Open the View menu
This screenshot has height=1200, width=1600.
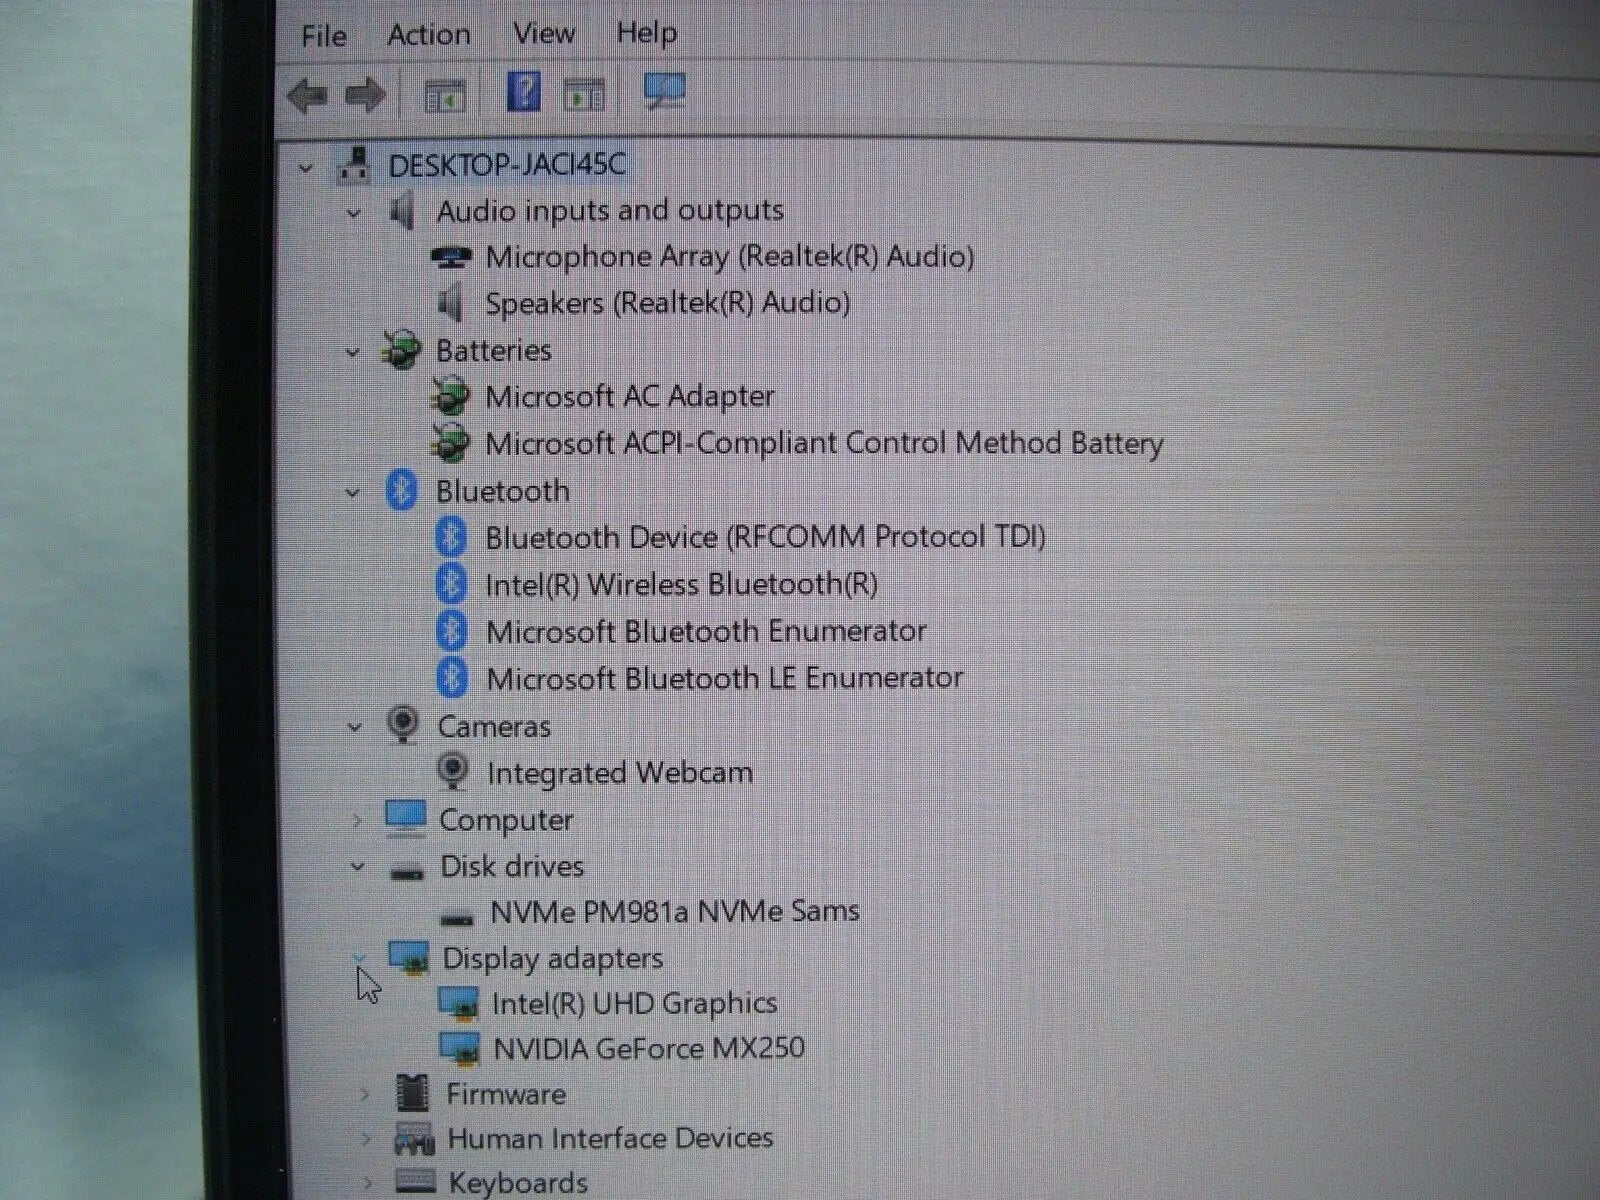(543, 33)
